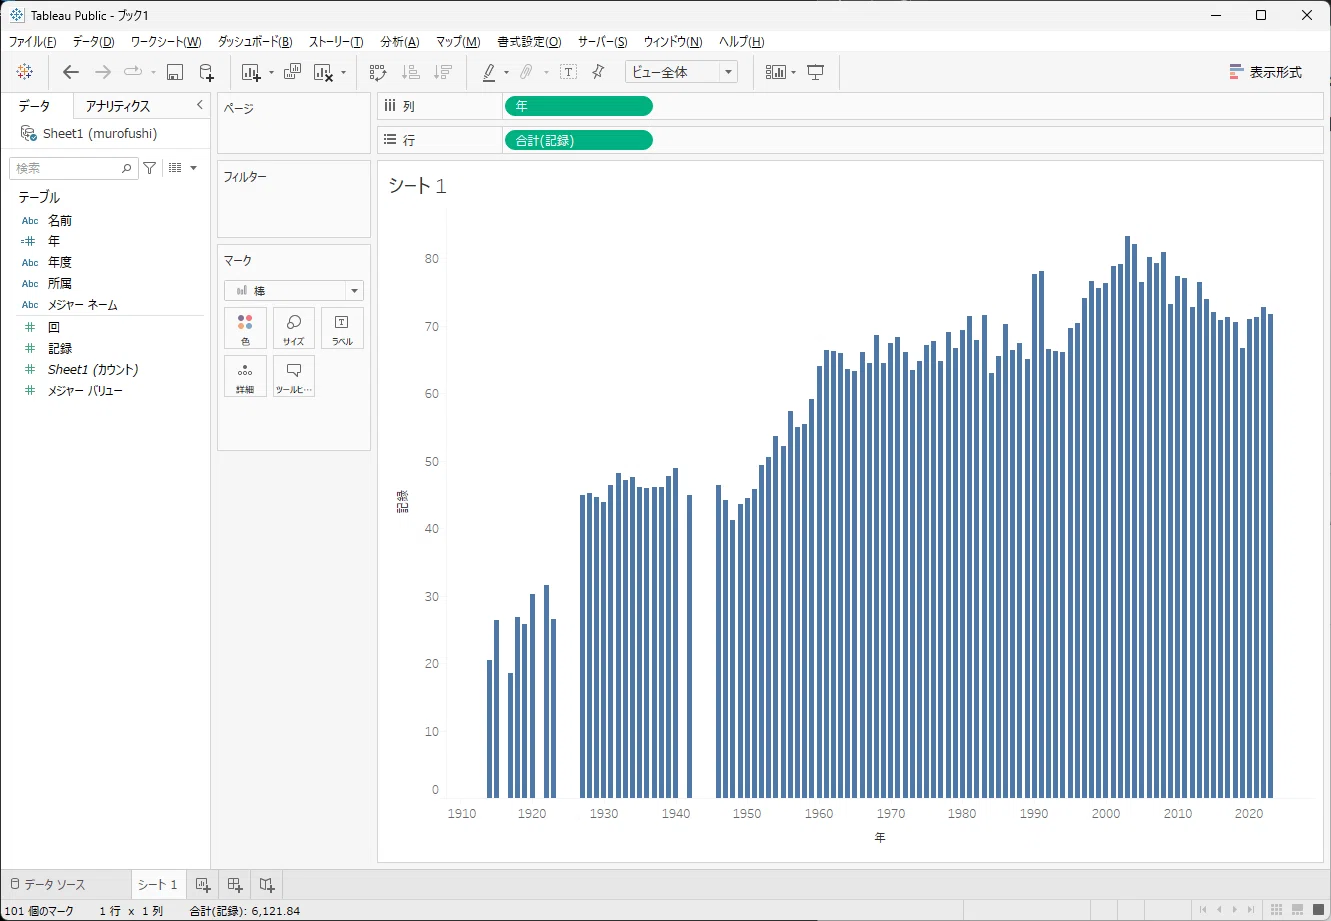The image size is (1331, 921).
Task: Select the 名前 field
Action: 60,220
